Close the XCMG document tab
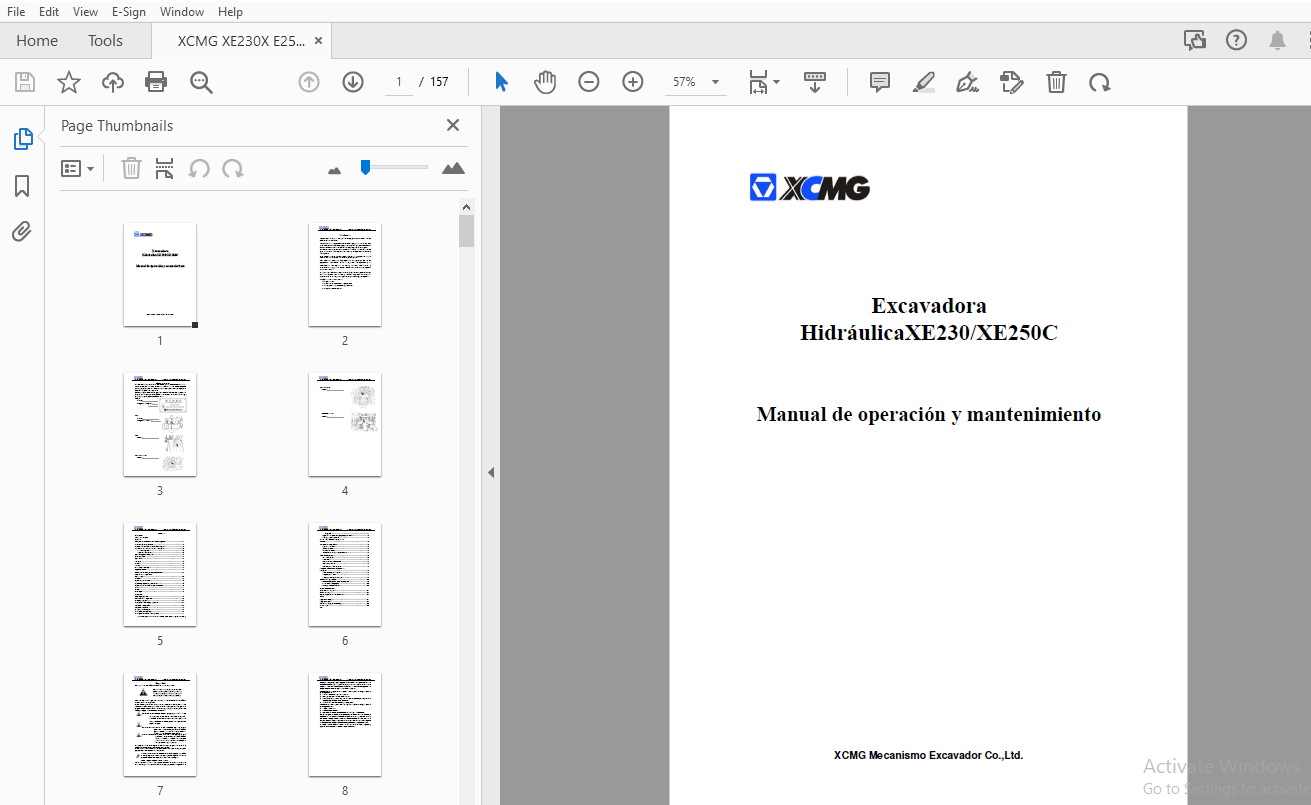The width and height of the screenshot is (1311, 805). (x=319, y=41)
